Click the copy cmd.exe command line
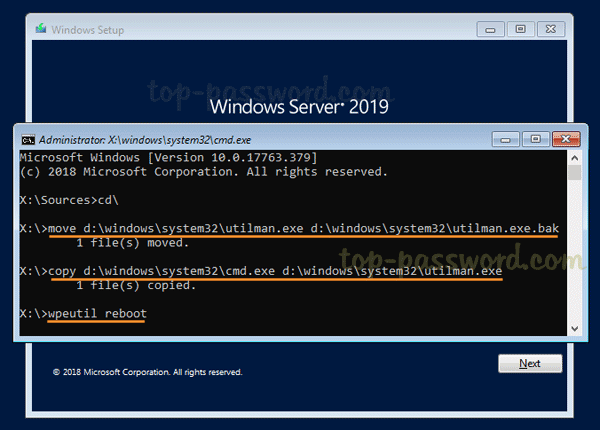 [x=261, y=271]
